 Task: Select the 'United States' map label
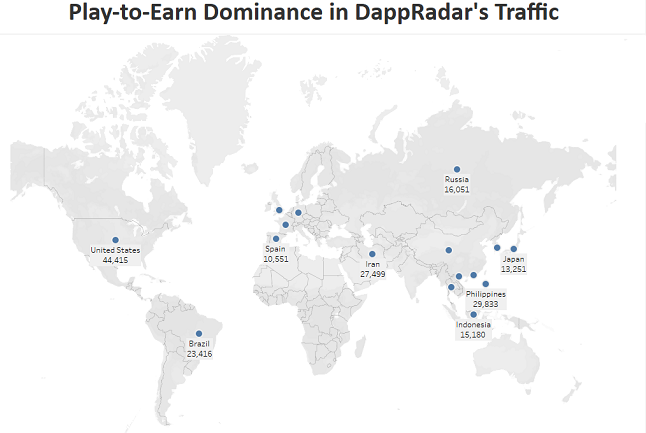pyautogui.click(x=115, y=250)
